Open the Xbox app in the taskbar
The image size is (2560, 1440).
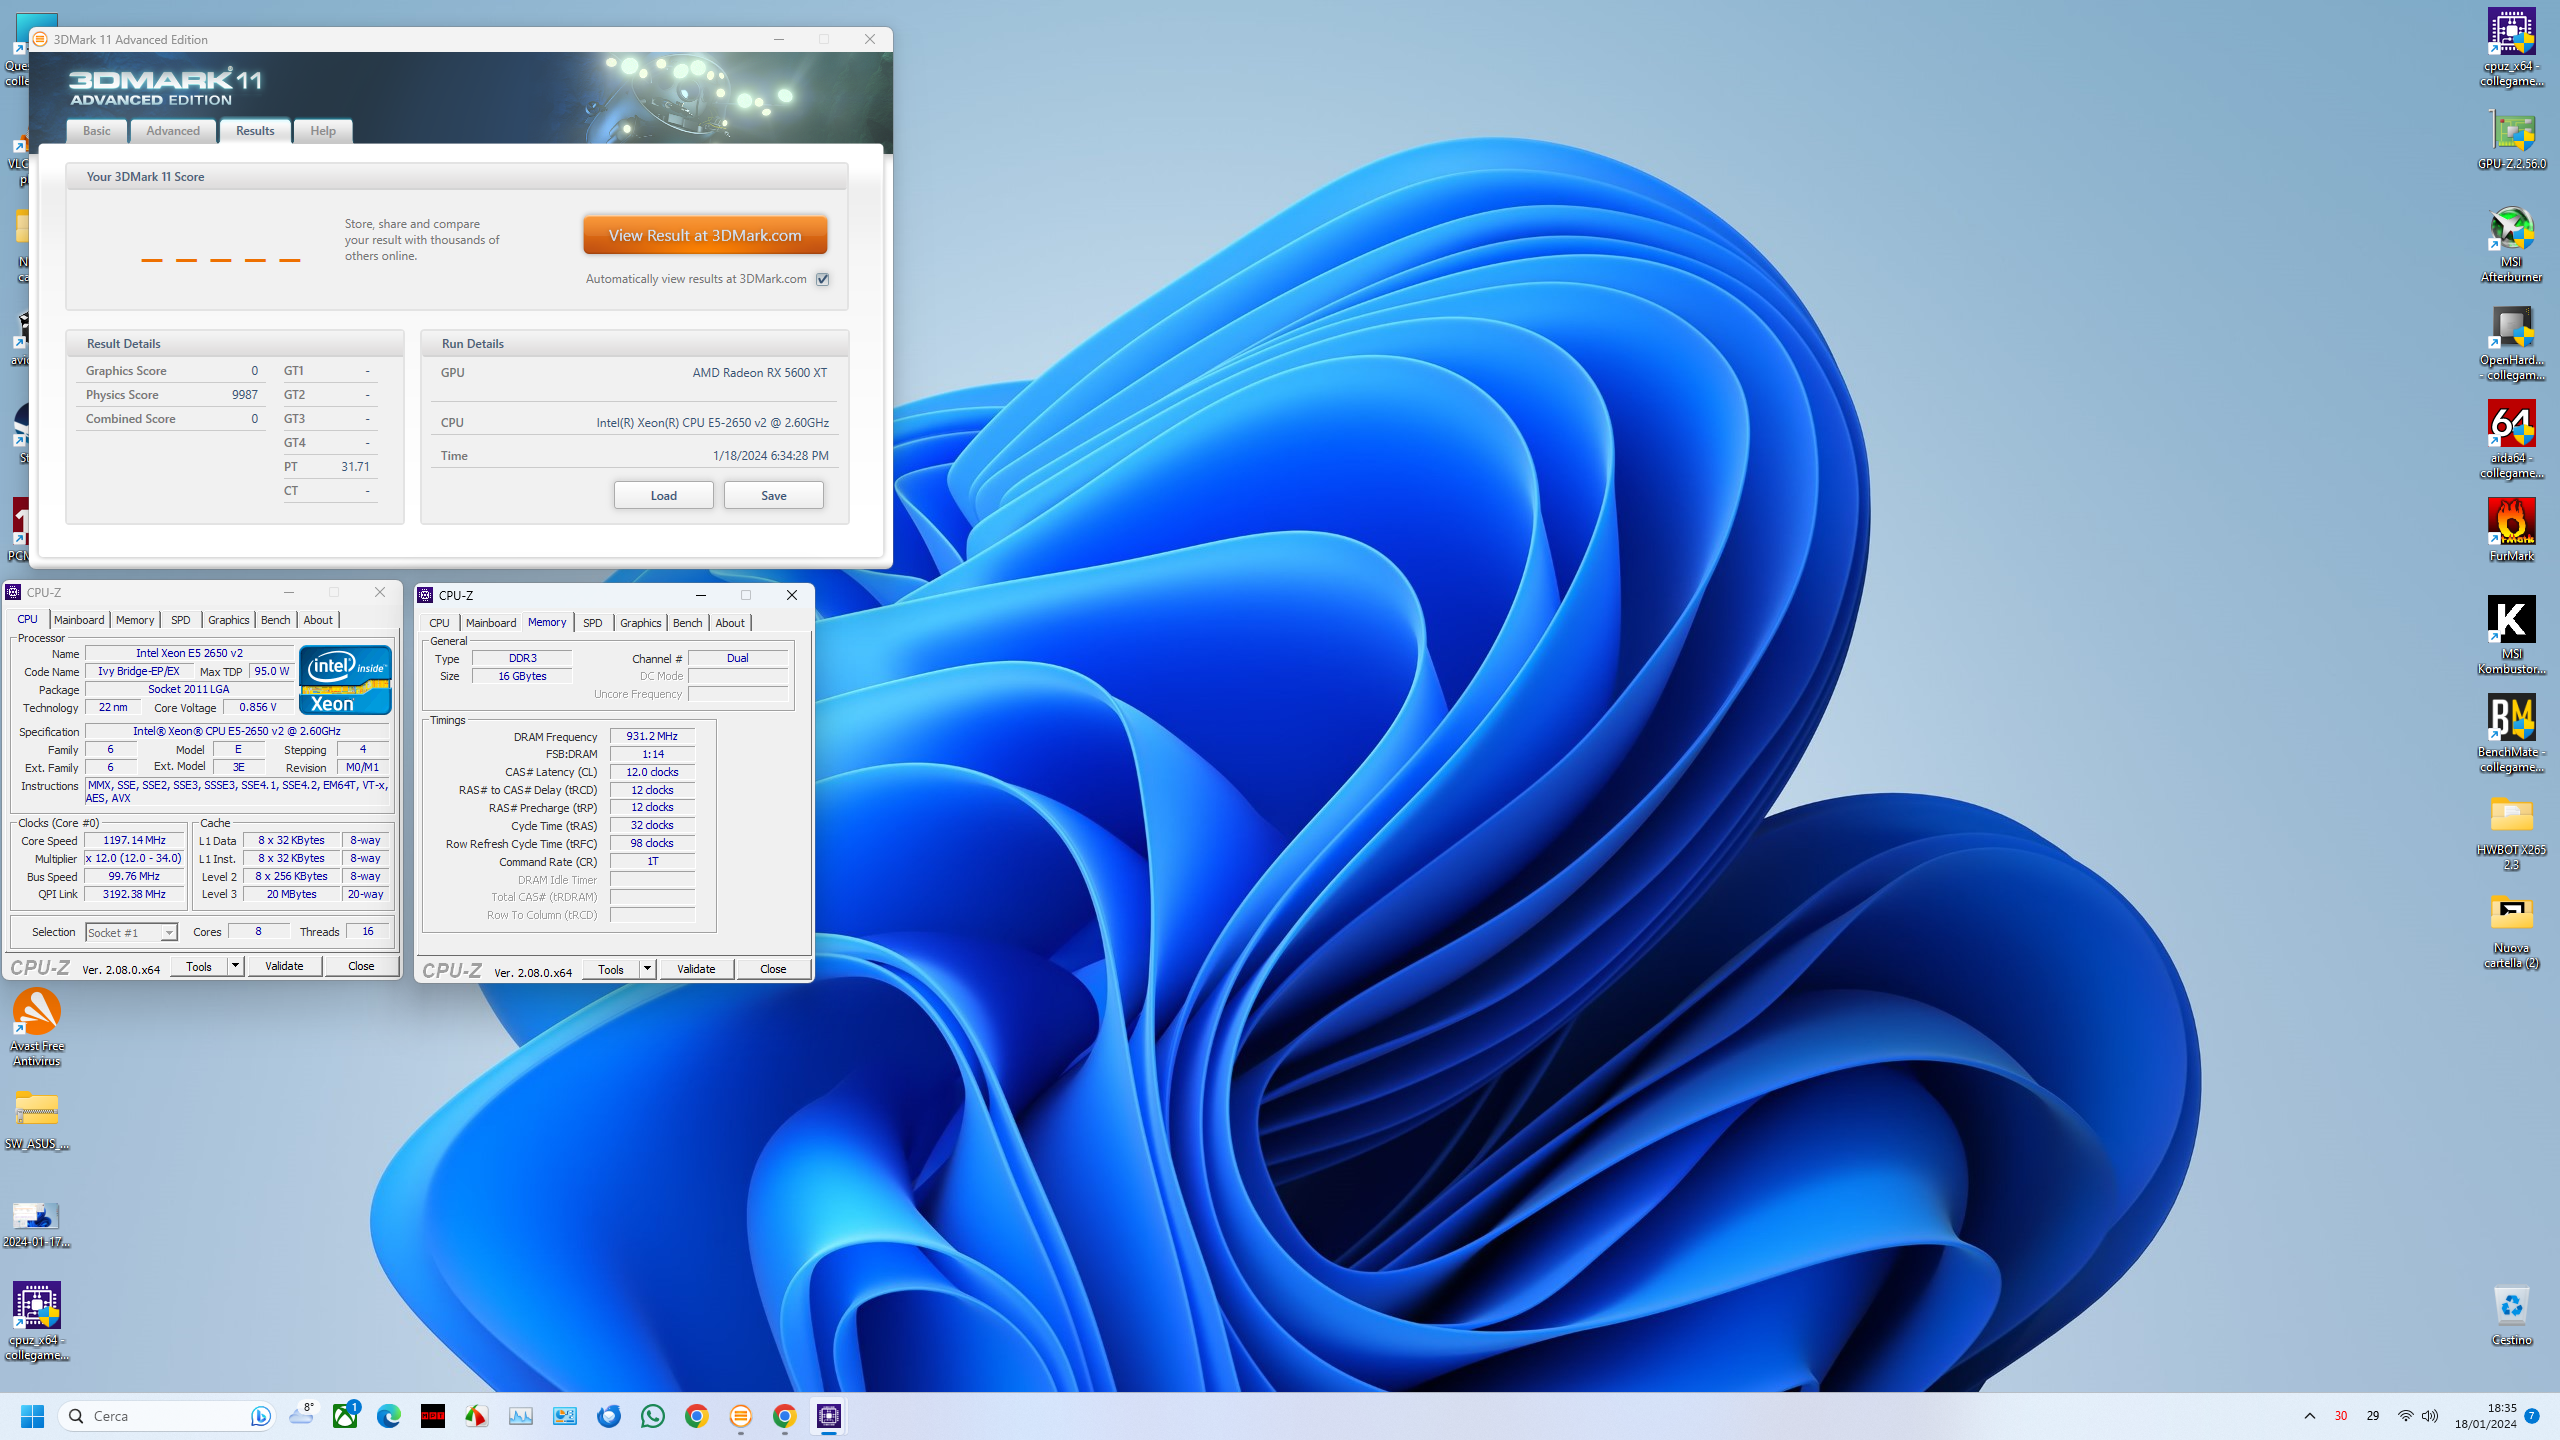coord(346,1415)
